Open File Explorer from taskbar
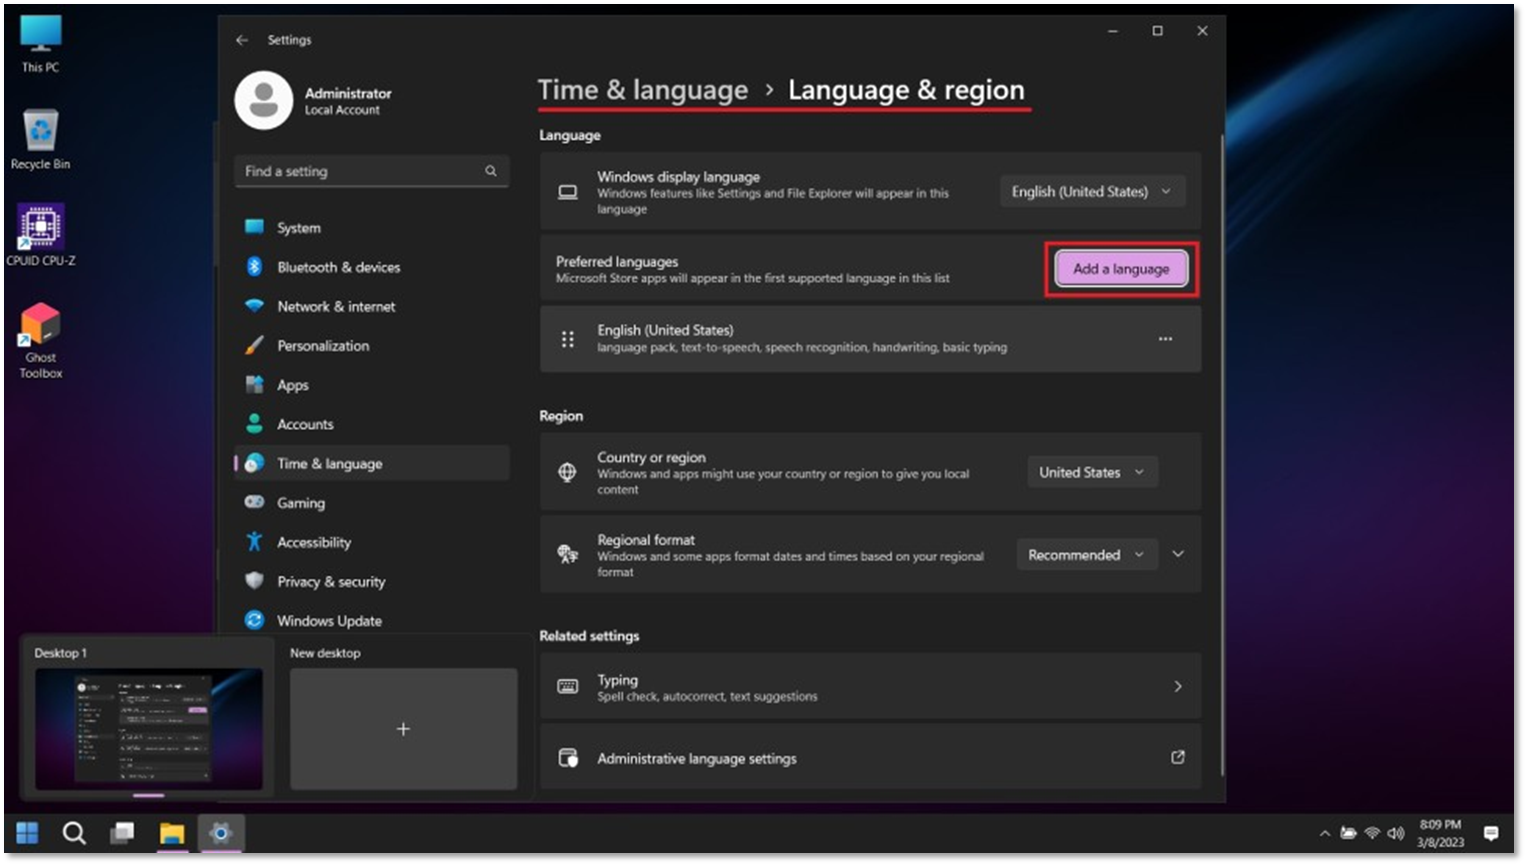Image resolution: width=1527 pixels, height=866 pixels. tap(172, 833)
